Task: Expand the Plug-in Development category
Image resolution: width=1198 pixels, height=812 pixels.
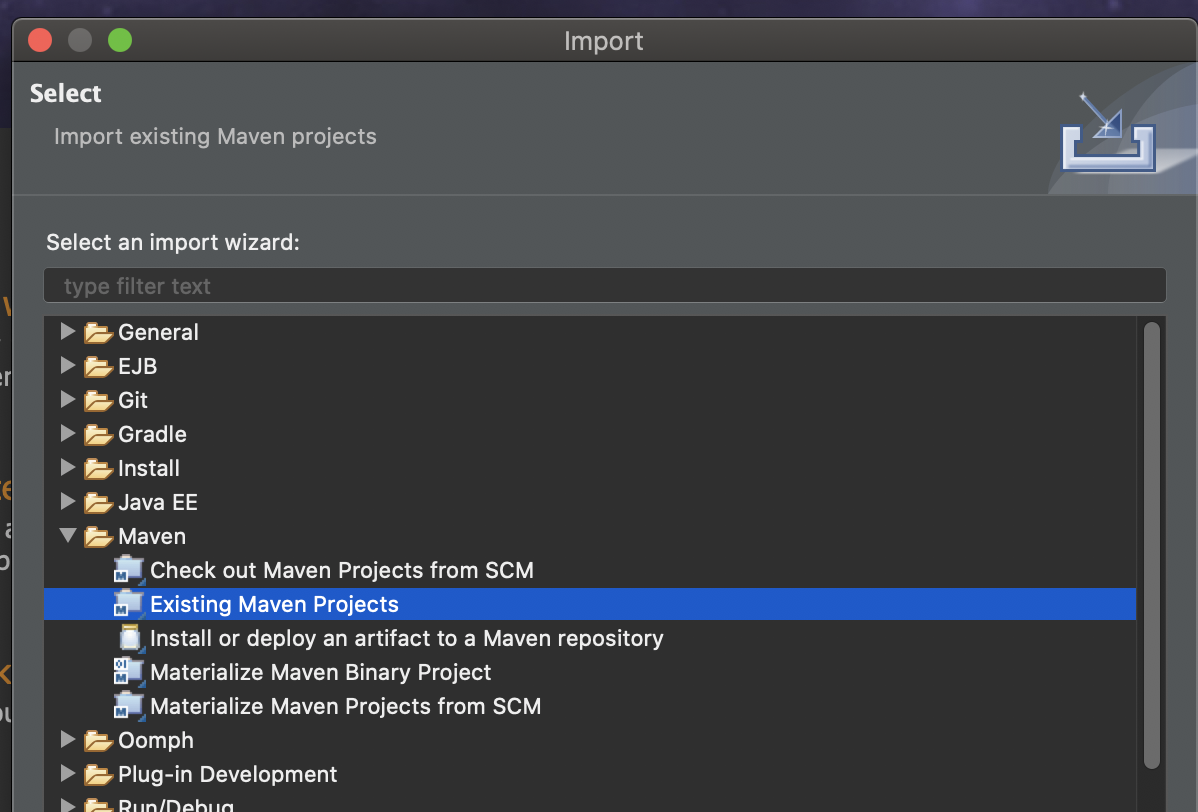Action: [x=68, y=773]
